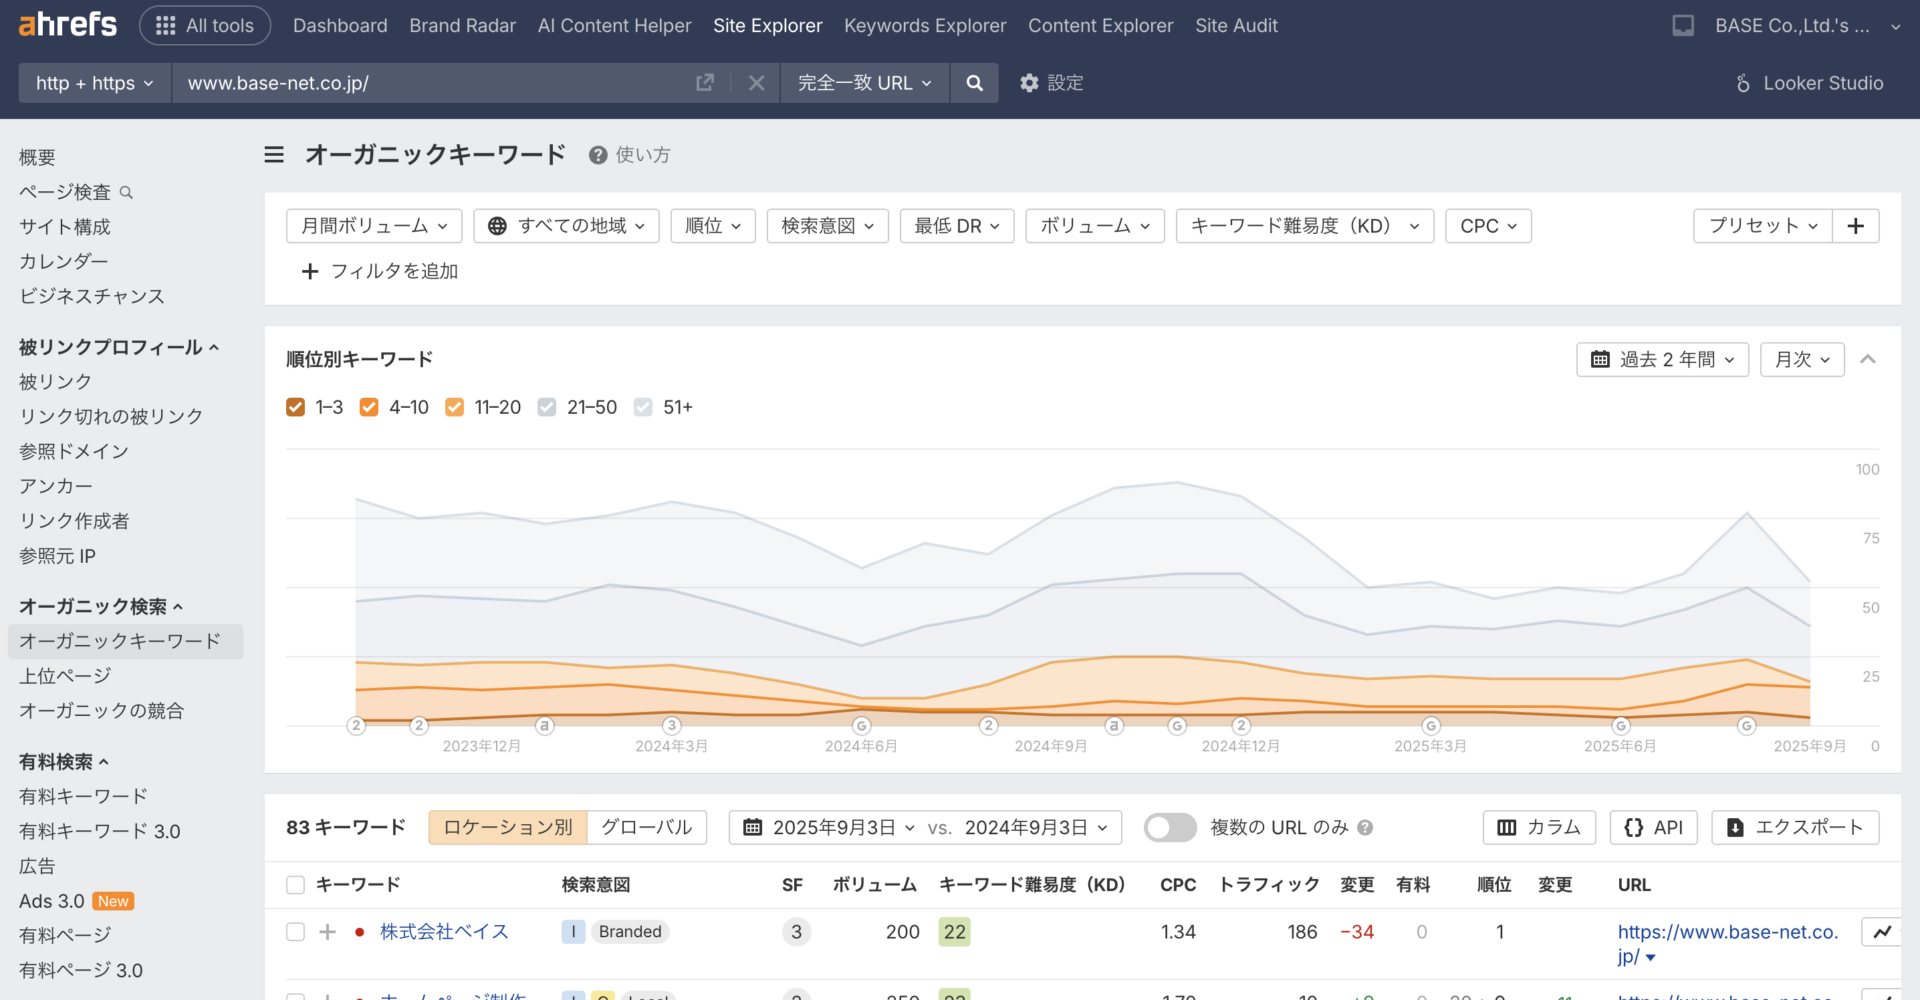Uncheck the 1–3 position checkbox

point(295,407)
